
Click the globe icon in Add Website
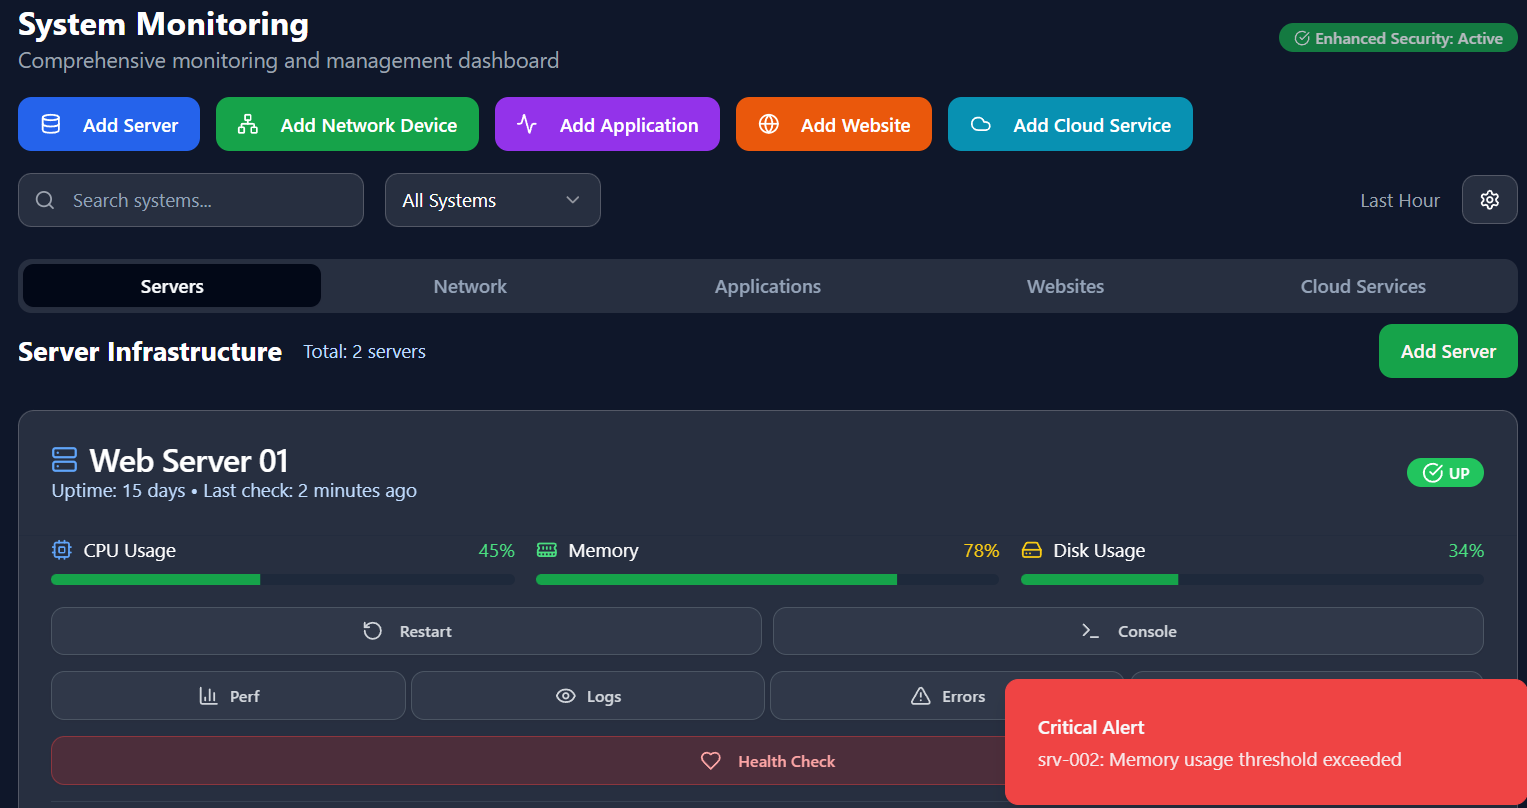[x=769, y=125]
